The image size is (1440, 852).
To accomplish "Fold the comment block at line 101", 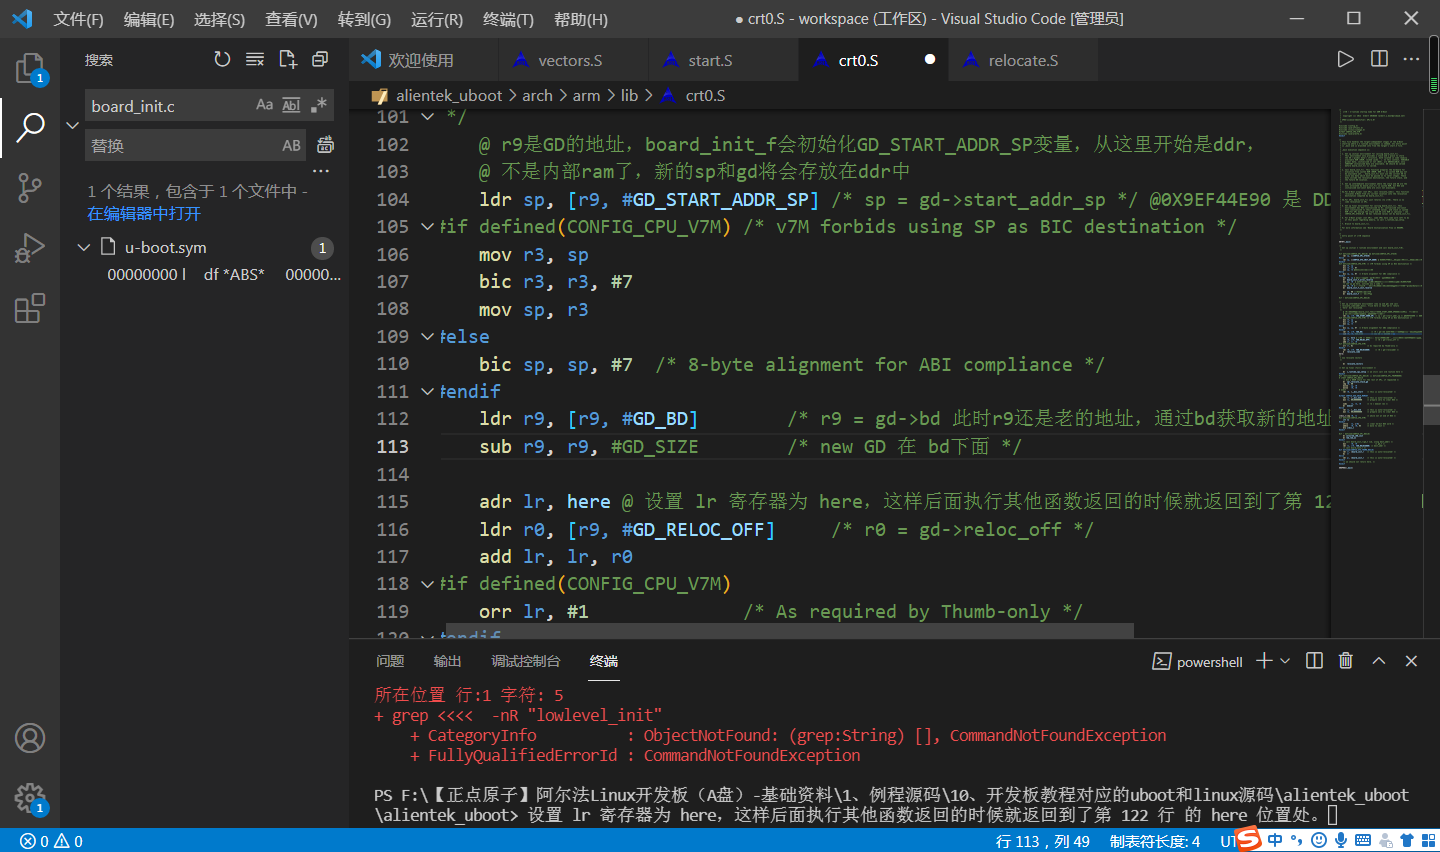I will (428, 117).
